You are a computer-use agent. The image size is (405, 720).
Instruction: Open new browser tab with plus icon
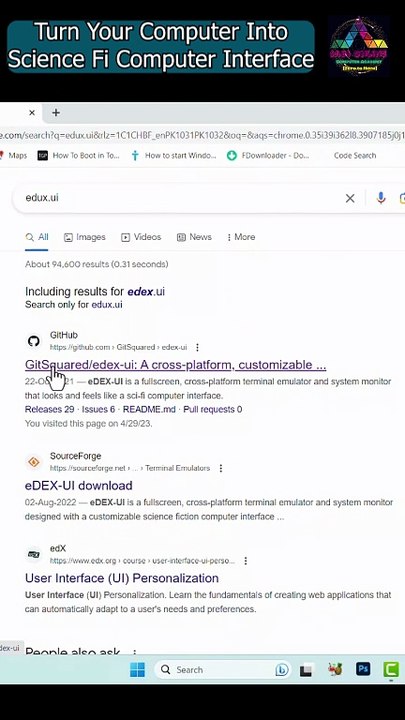[x=56, y=112]
